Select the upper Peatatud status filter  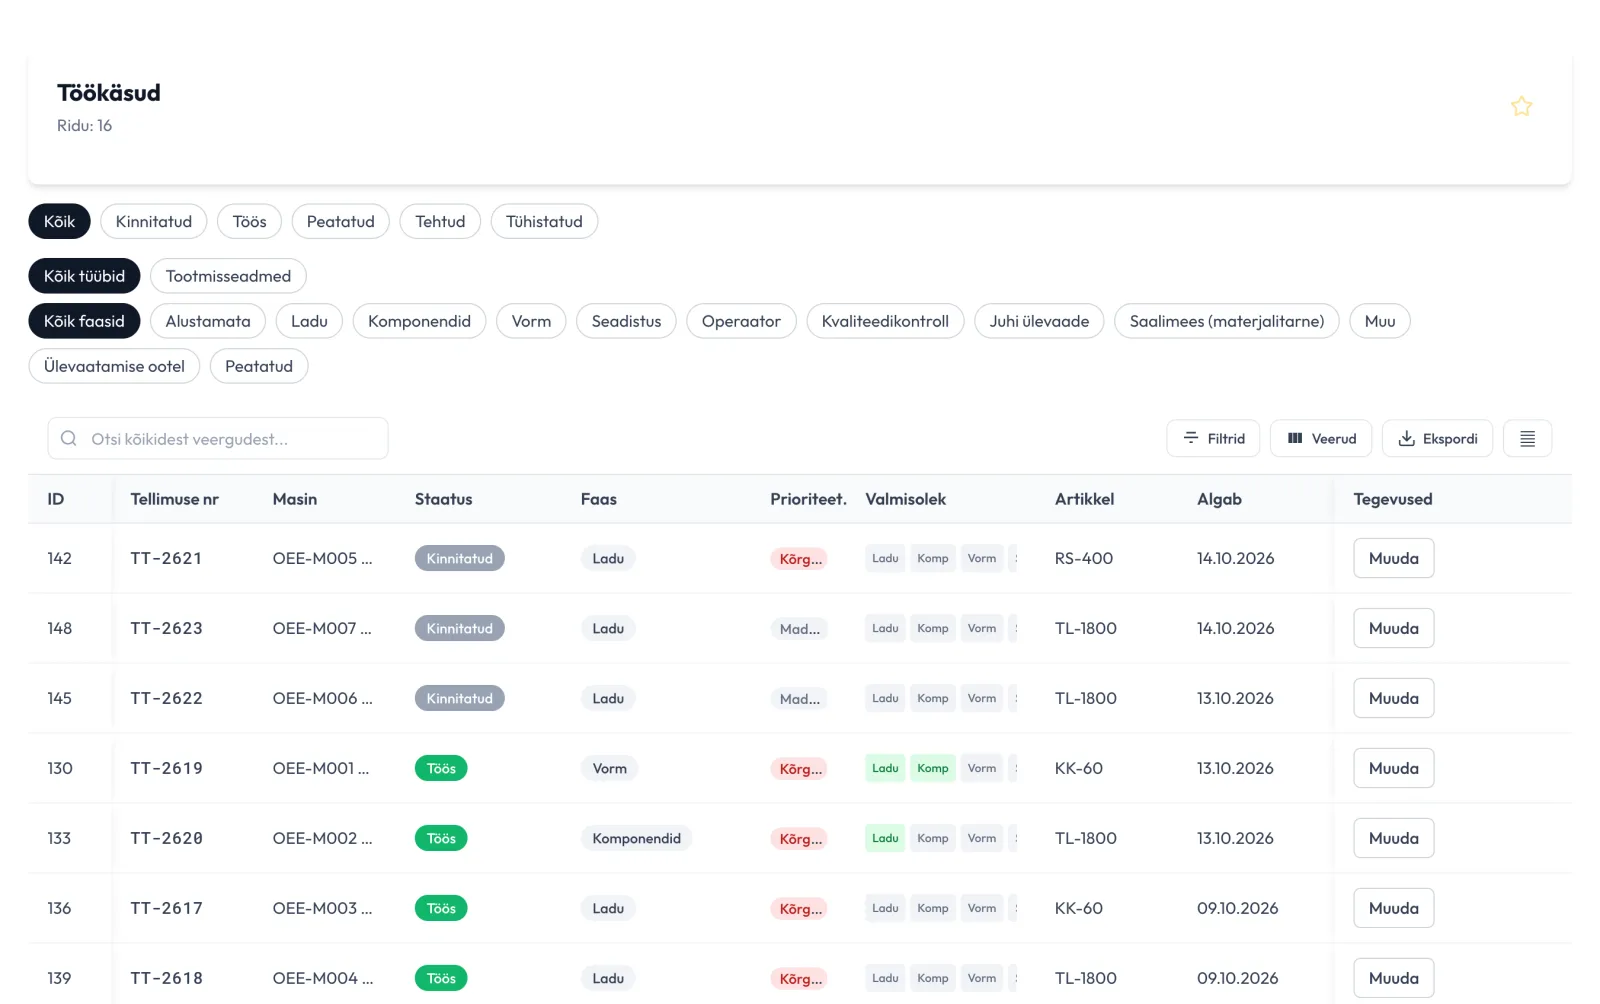click(340, 221)
